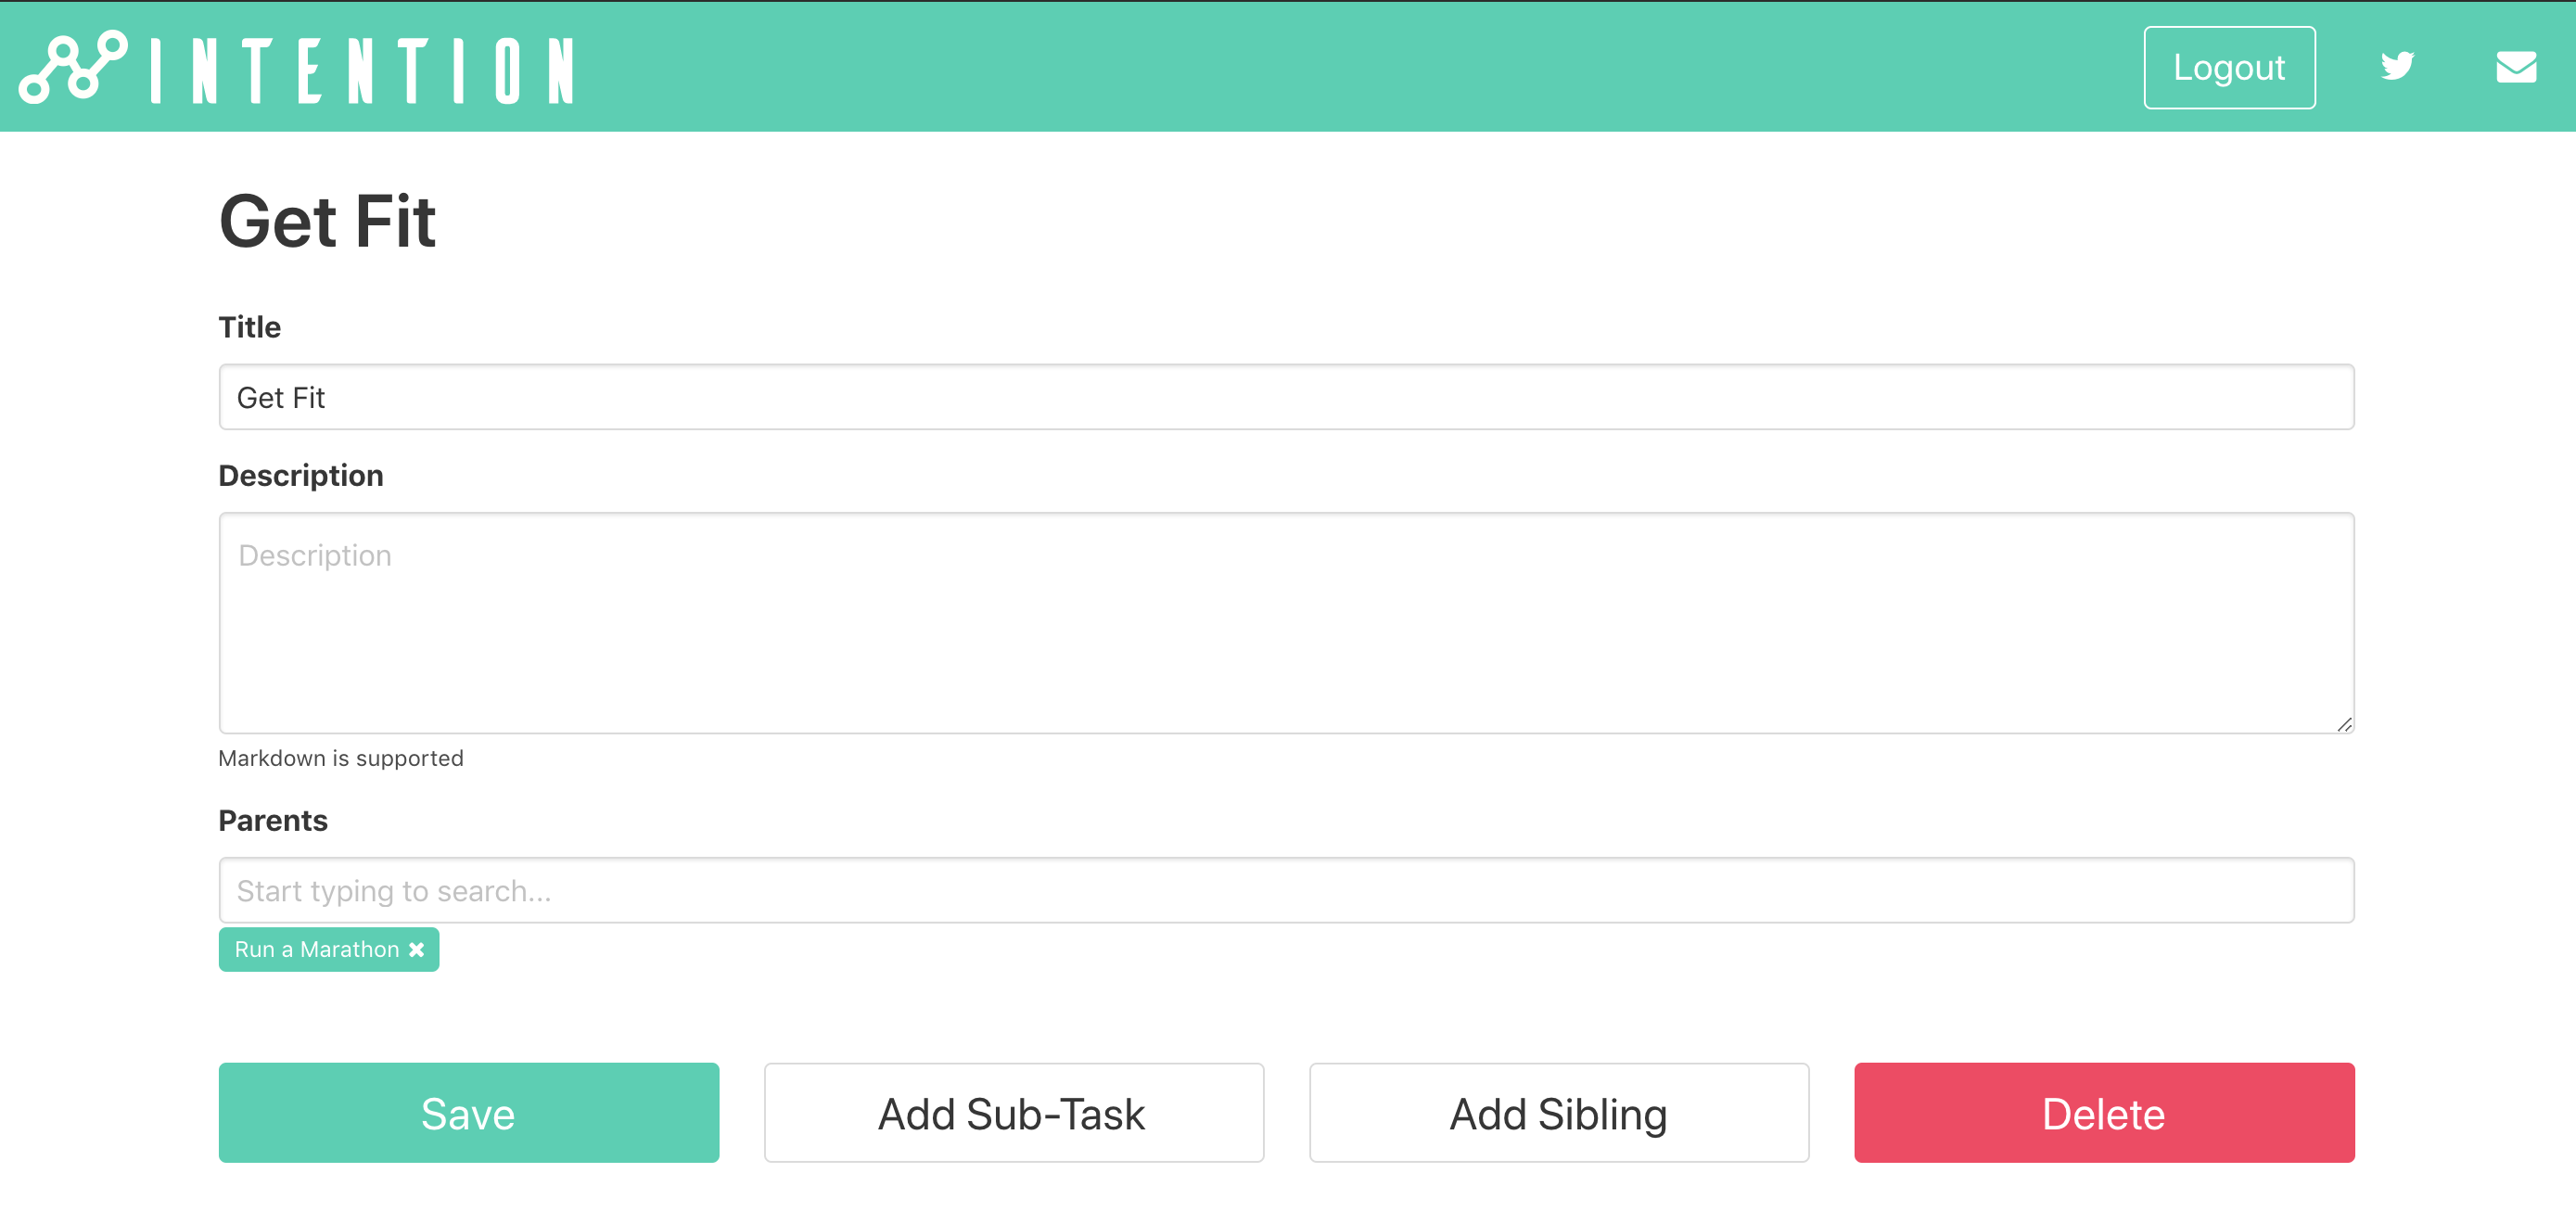The height and width of the screenshot is (1224, 2576).
Task: Click the Parents field label
Action: [x=272, y=820]
